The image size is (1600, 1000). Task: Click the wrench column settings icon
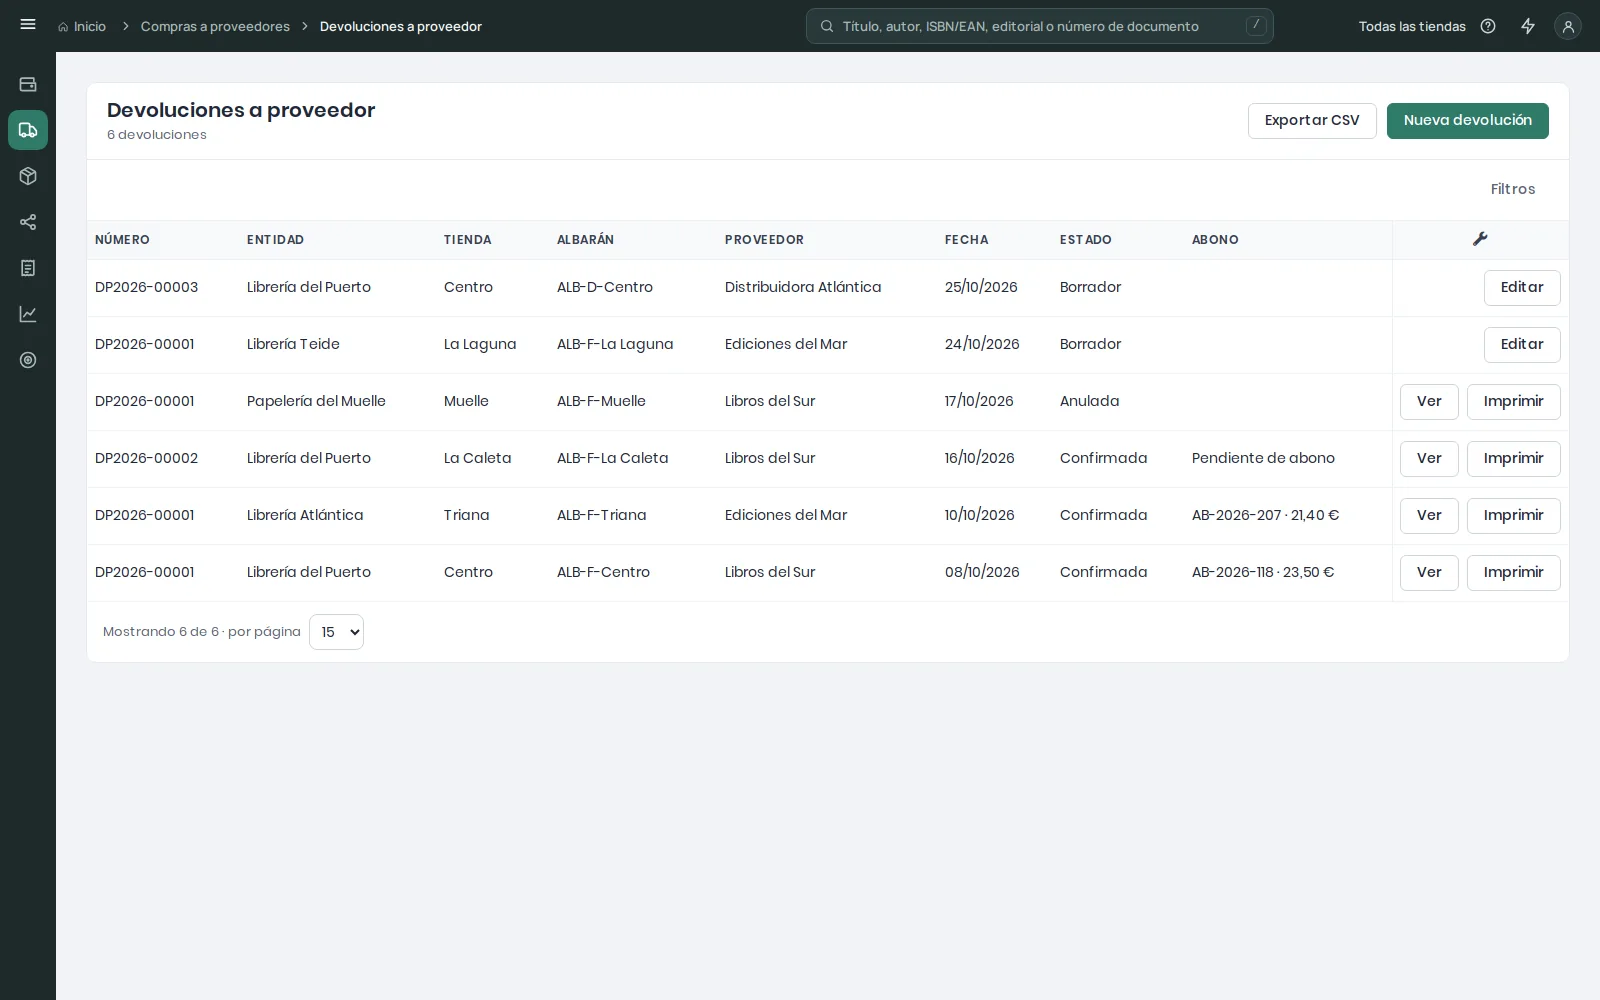click(x=1480, y=239)
